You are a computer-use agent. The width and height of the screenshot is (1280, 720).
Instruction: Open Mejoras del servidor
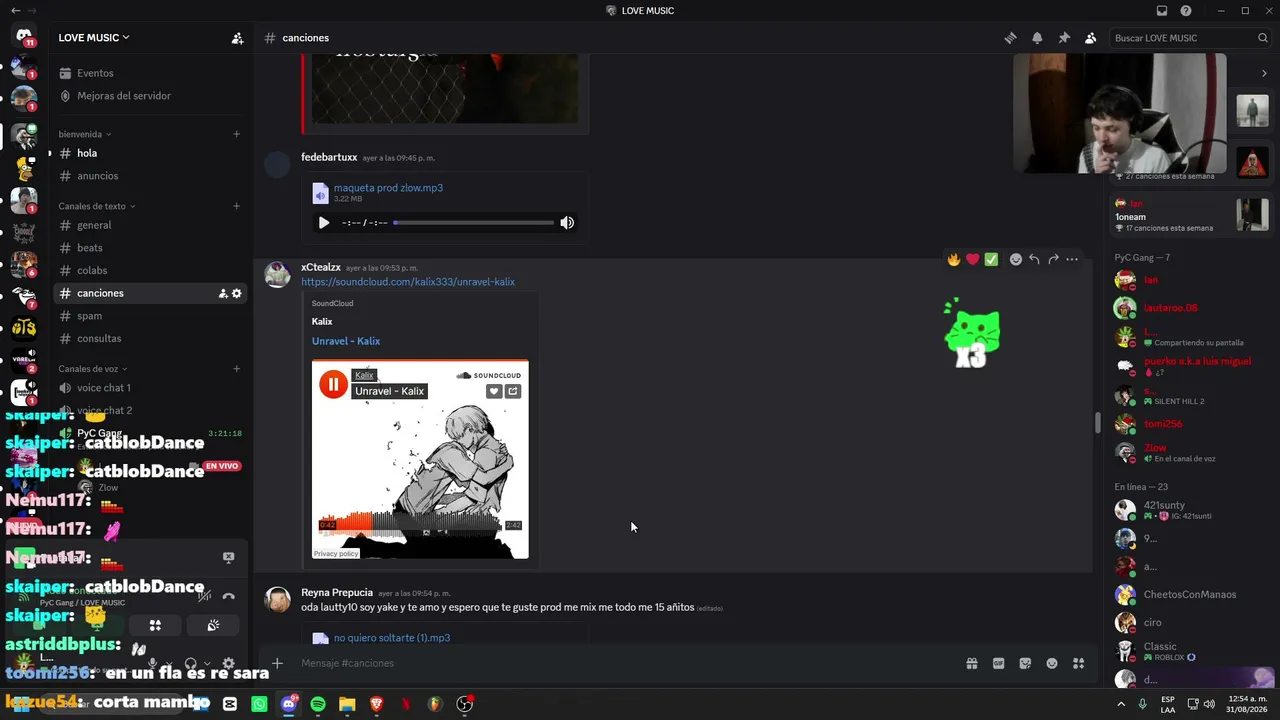pos(150,96)
